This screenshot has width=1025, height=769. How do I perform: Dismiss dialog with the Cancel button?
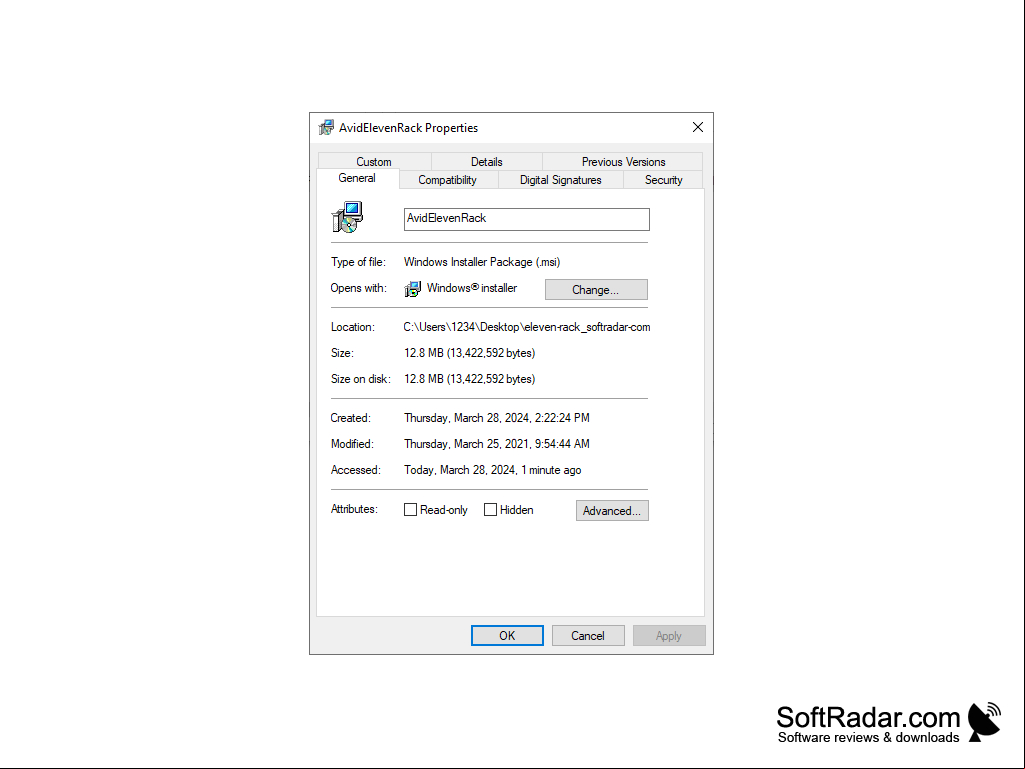pyautogui.click(x=588, y=636)
